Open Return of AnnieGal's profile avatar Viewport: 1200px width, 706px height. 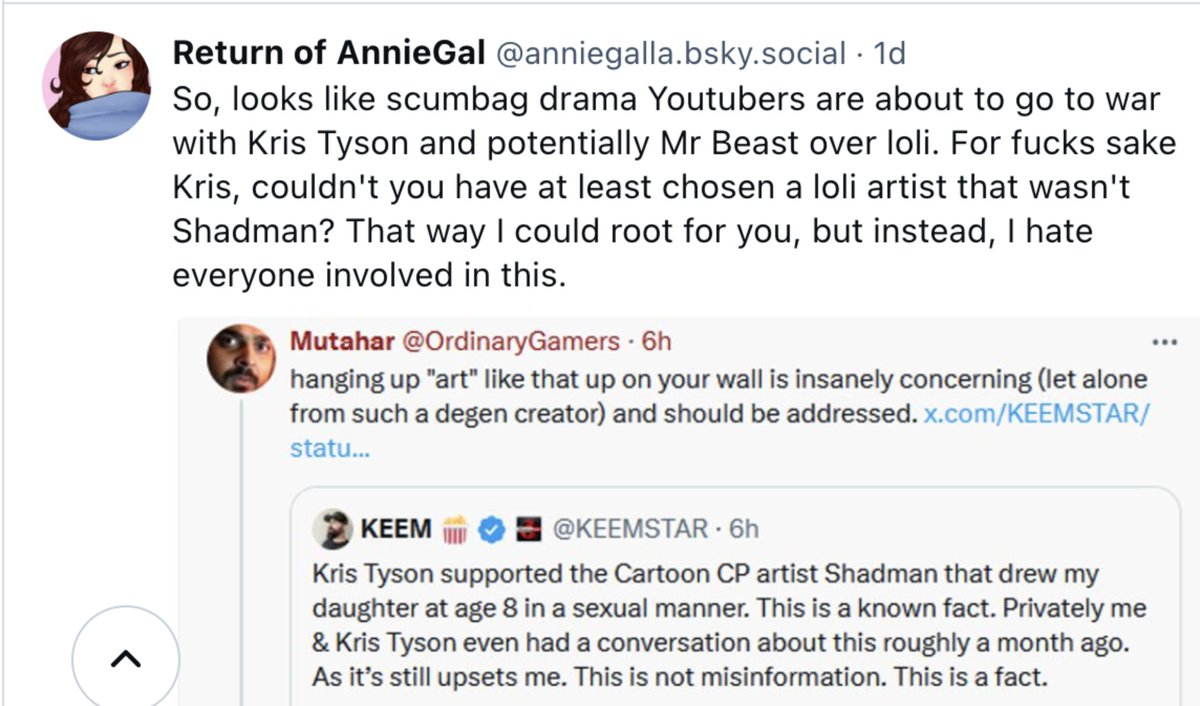[x=97, y=85]
